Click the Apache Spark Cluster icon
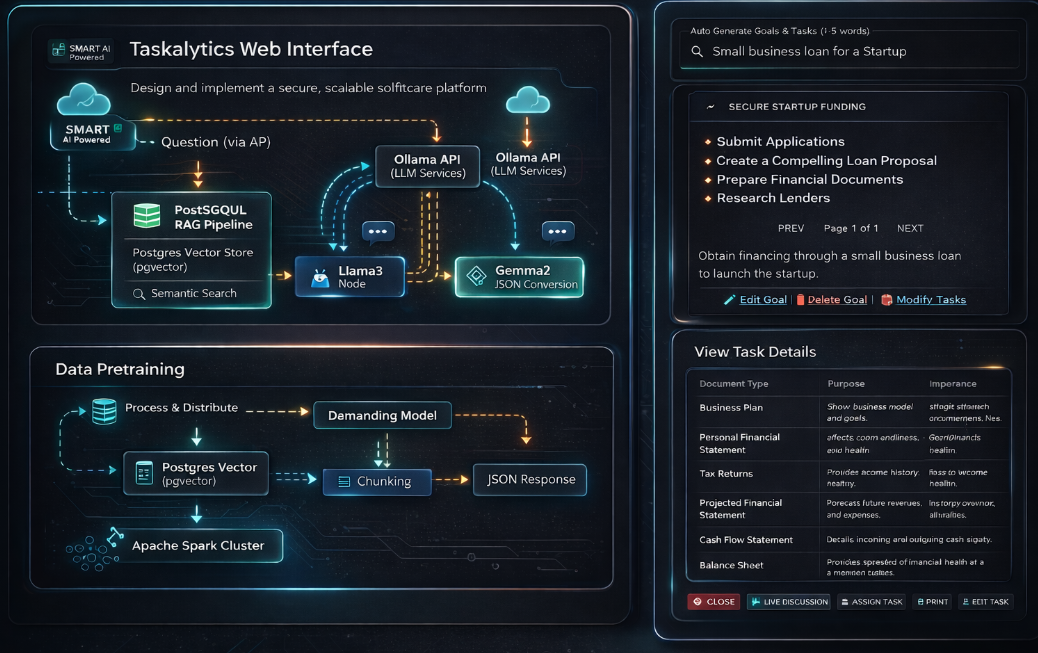This screenshot has width=1038, height=653. [95, 550]
